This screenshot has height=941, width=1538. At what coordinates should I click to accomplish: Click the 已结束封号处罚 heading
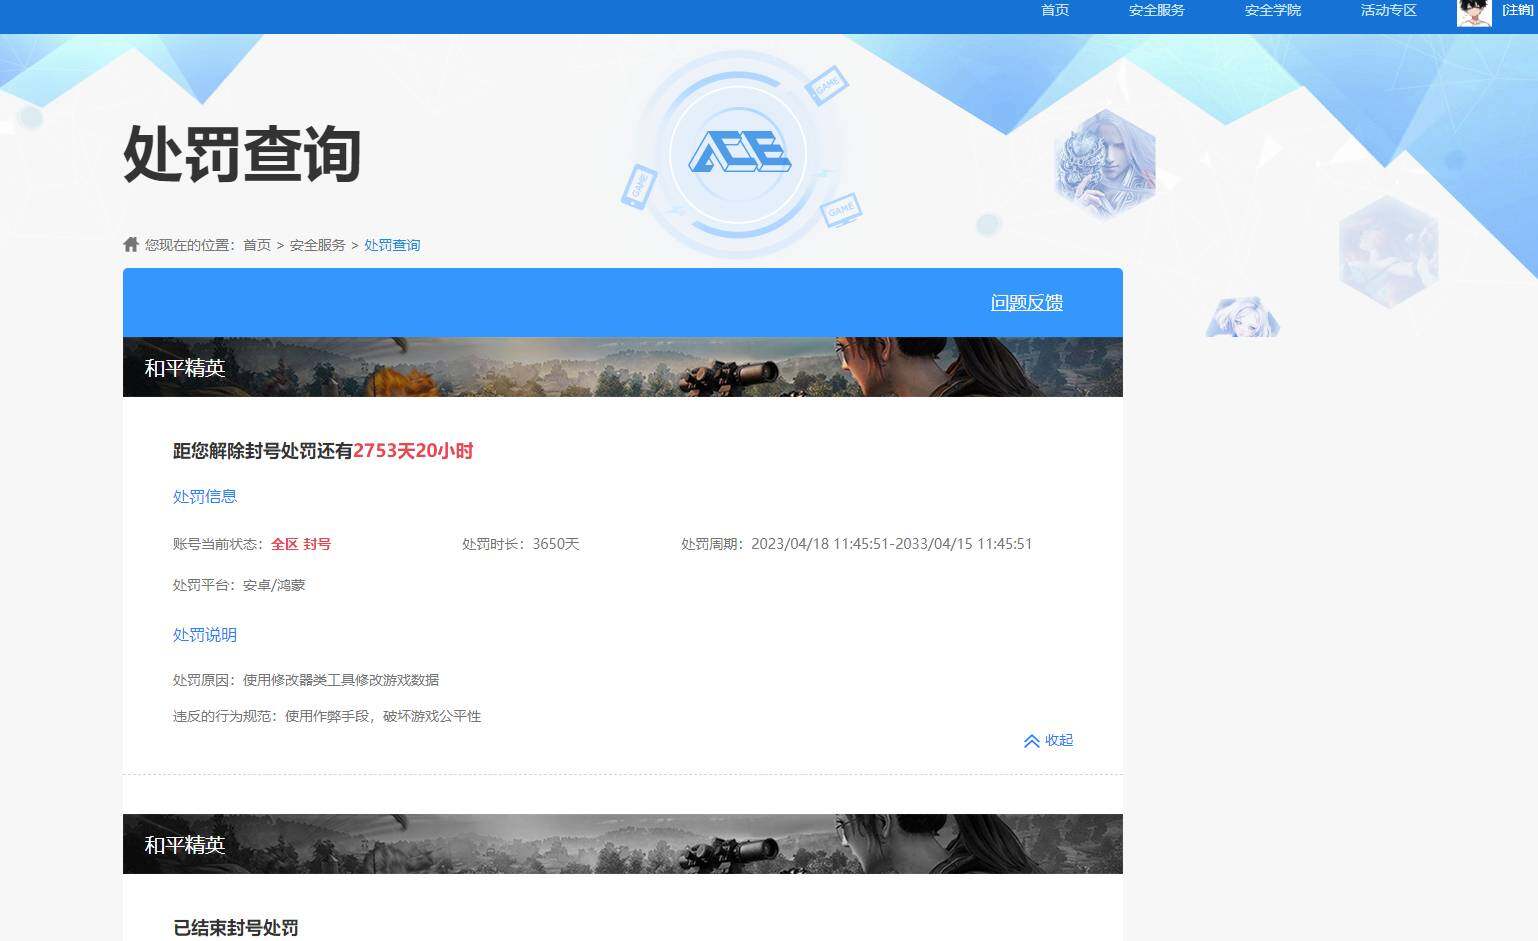tap(236, 928)
